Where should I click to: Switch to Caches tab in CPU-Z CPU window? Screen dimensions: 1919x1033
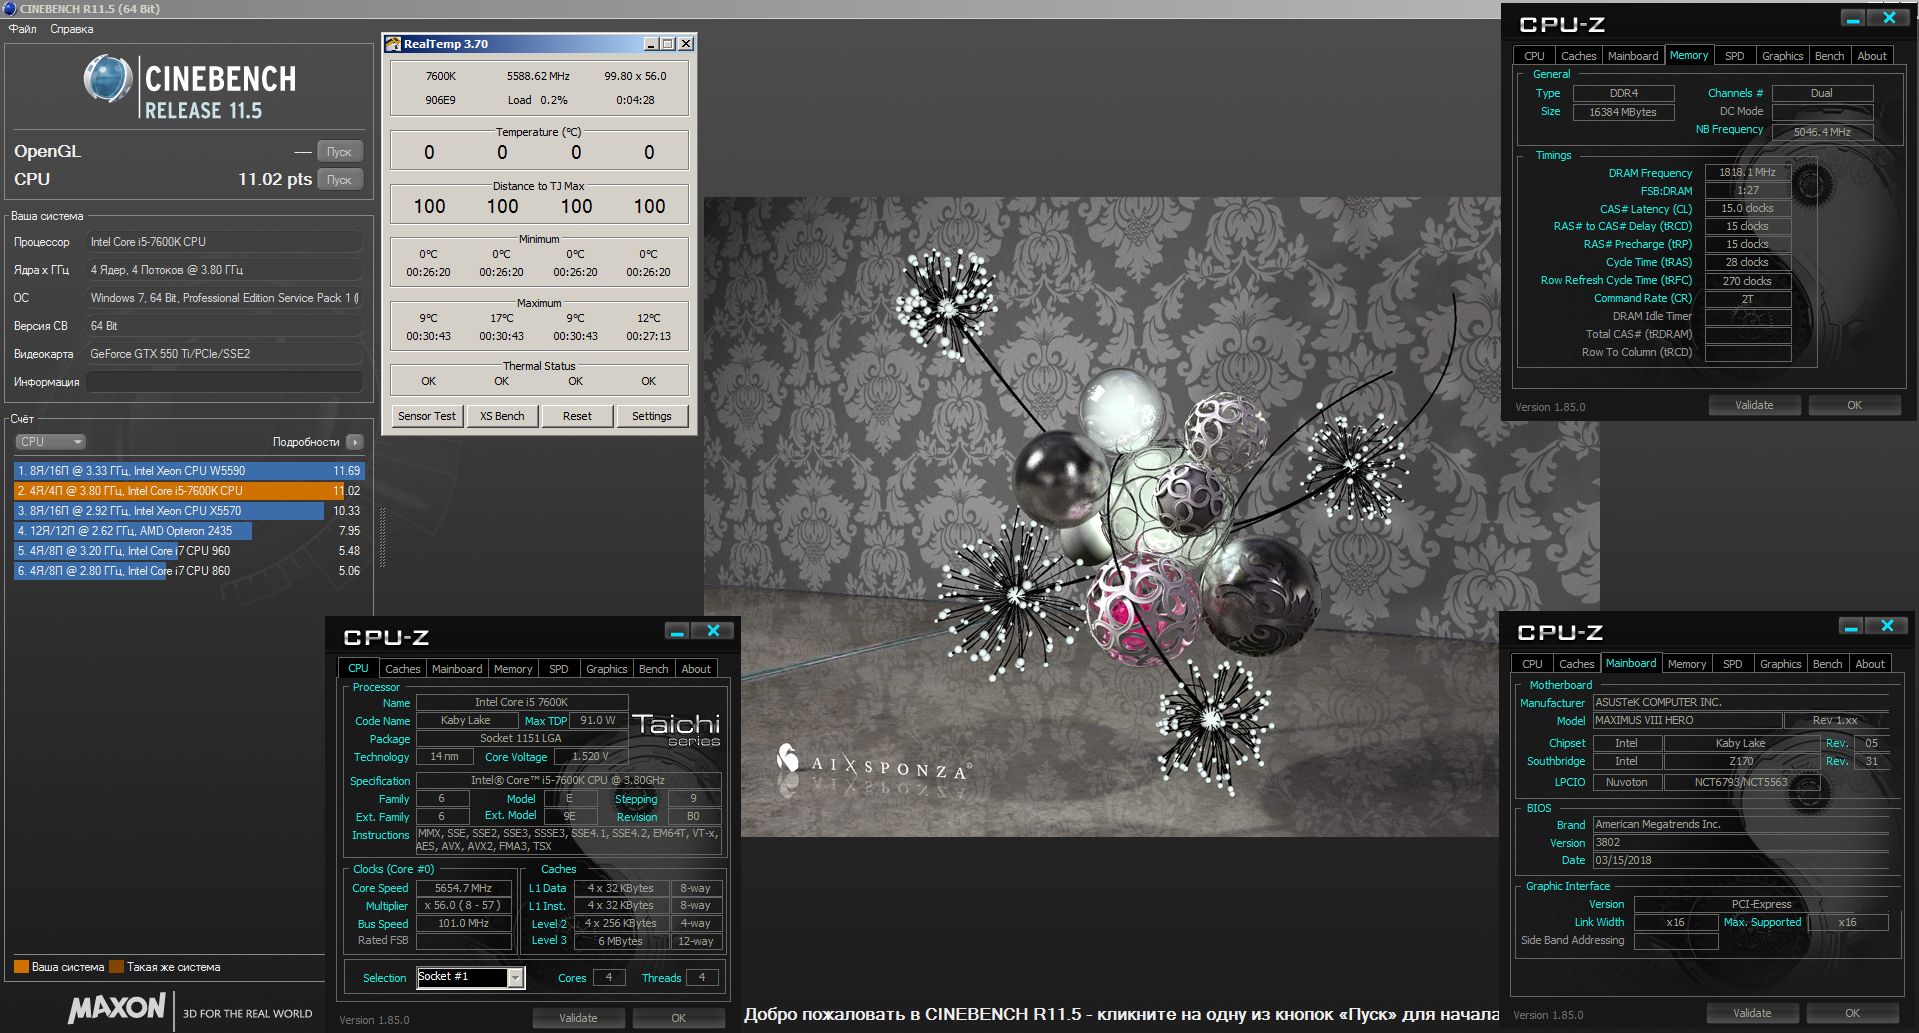(x=402, y=669)
